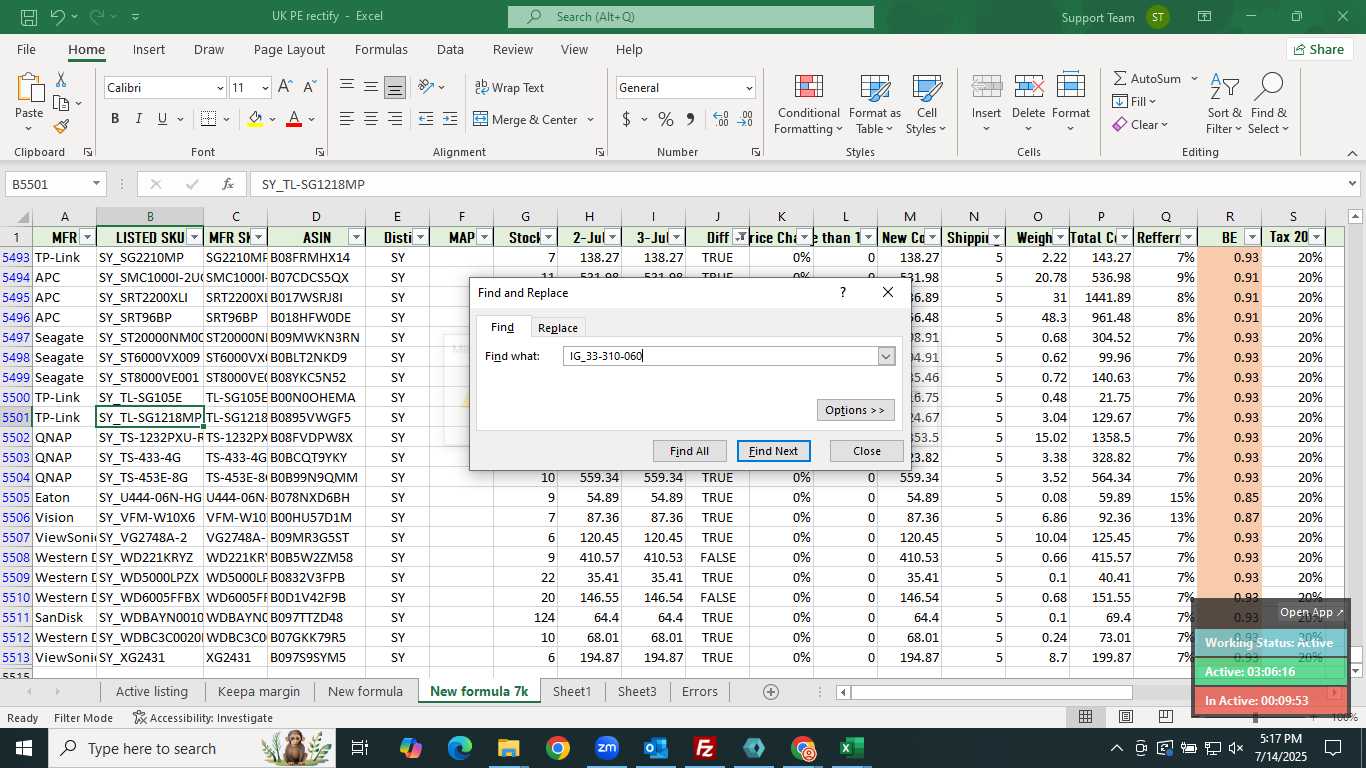Click the new sheet plus icon
Viewport: 1366px width, 768px height.
[x=770, y=691]
